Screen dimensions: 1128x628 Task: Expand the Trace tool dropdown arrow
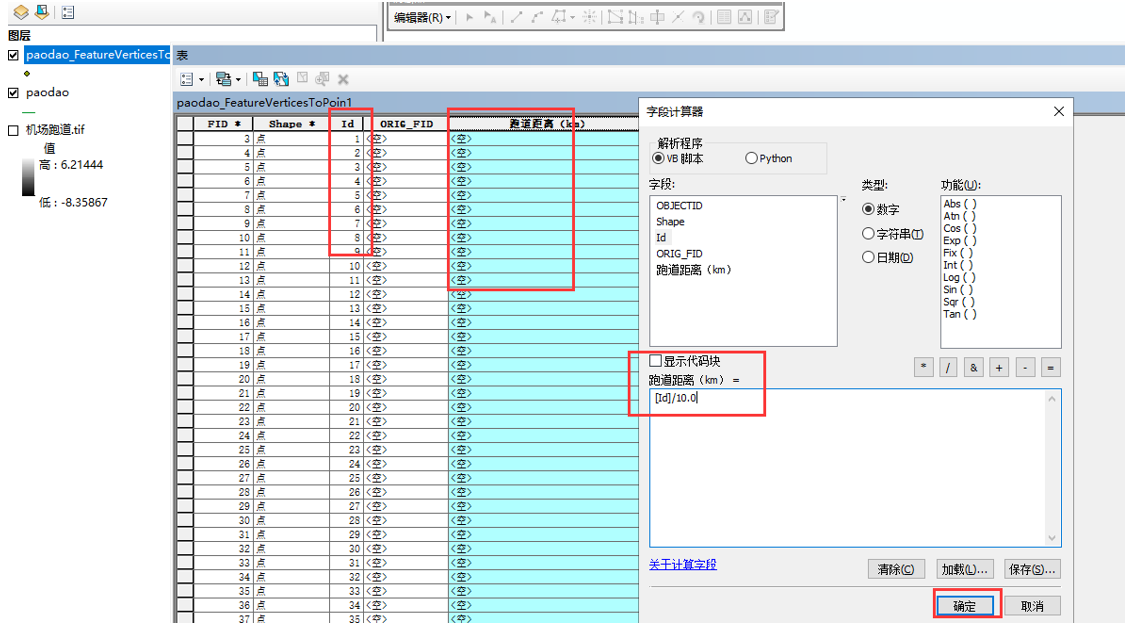(572, 18)
